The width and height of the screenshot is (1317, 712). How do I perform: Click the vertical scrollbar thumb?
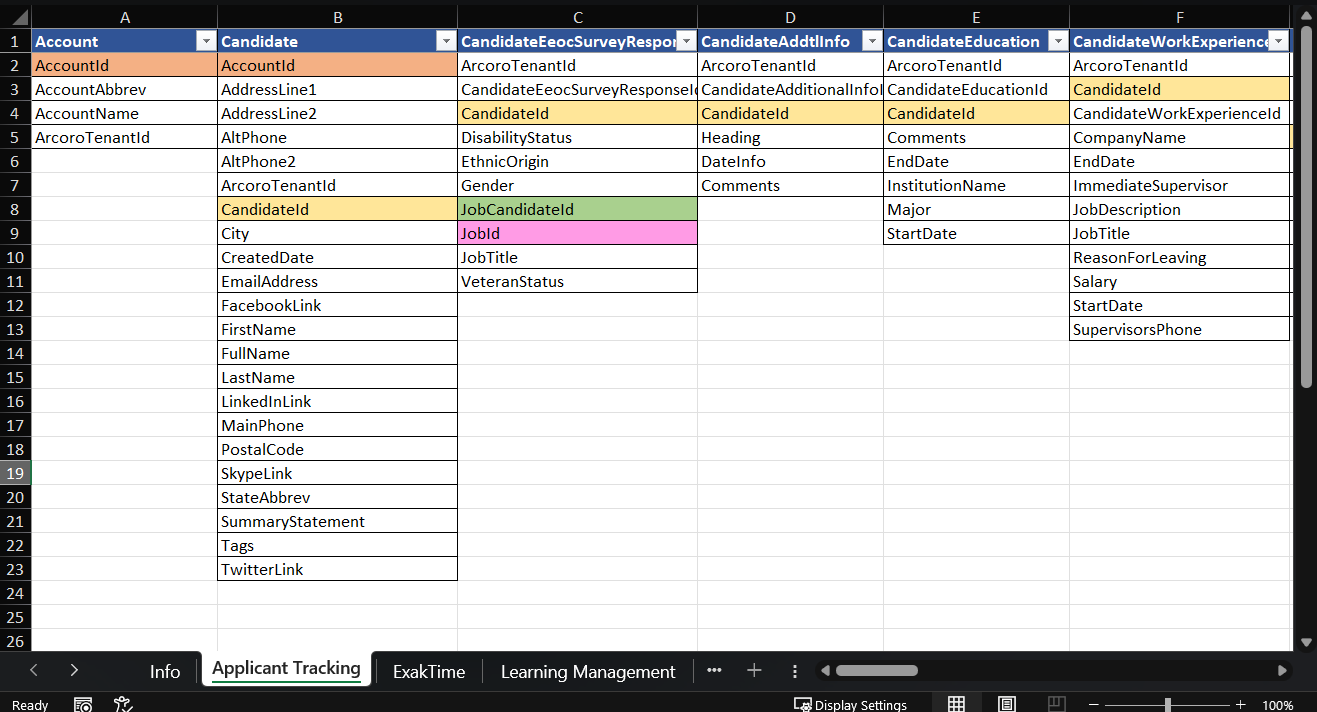coord(1305,207)
